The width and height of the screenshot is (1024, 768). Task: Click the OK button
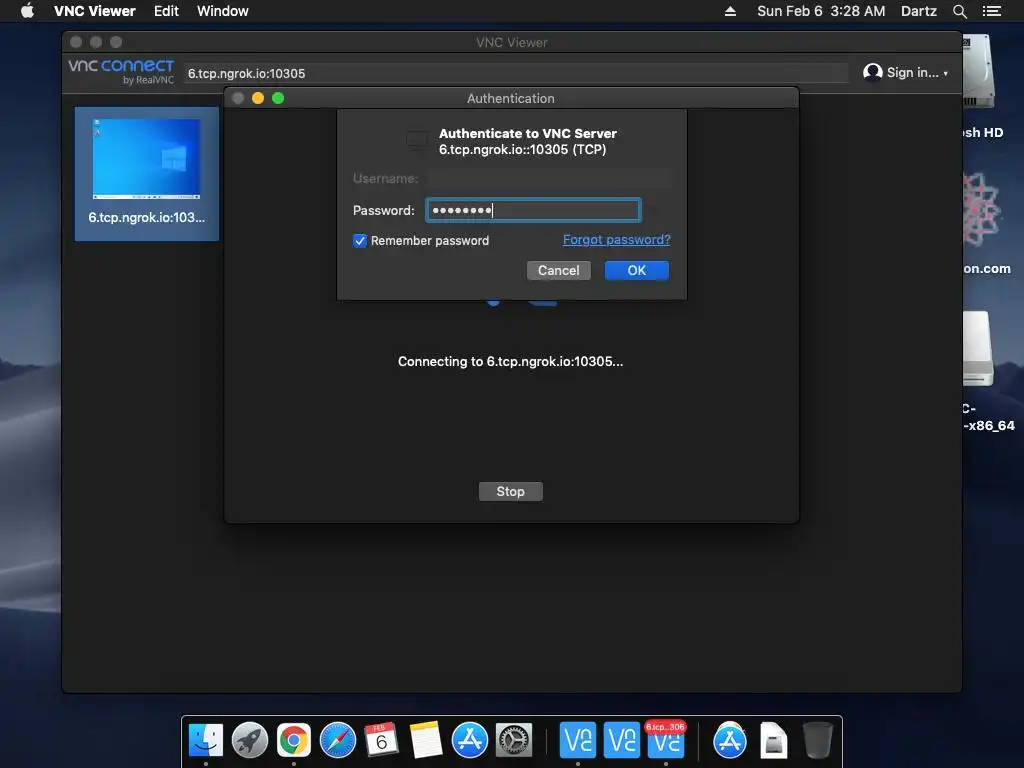[637, 270]
